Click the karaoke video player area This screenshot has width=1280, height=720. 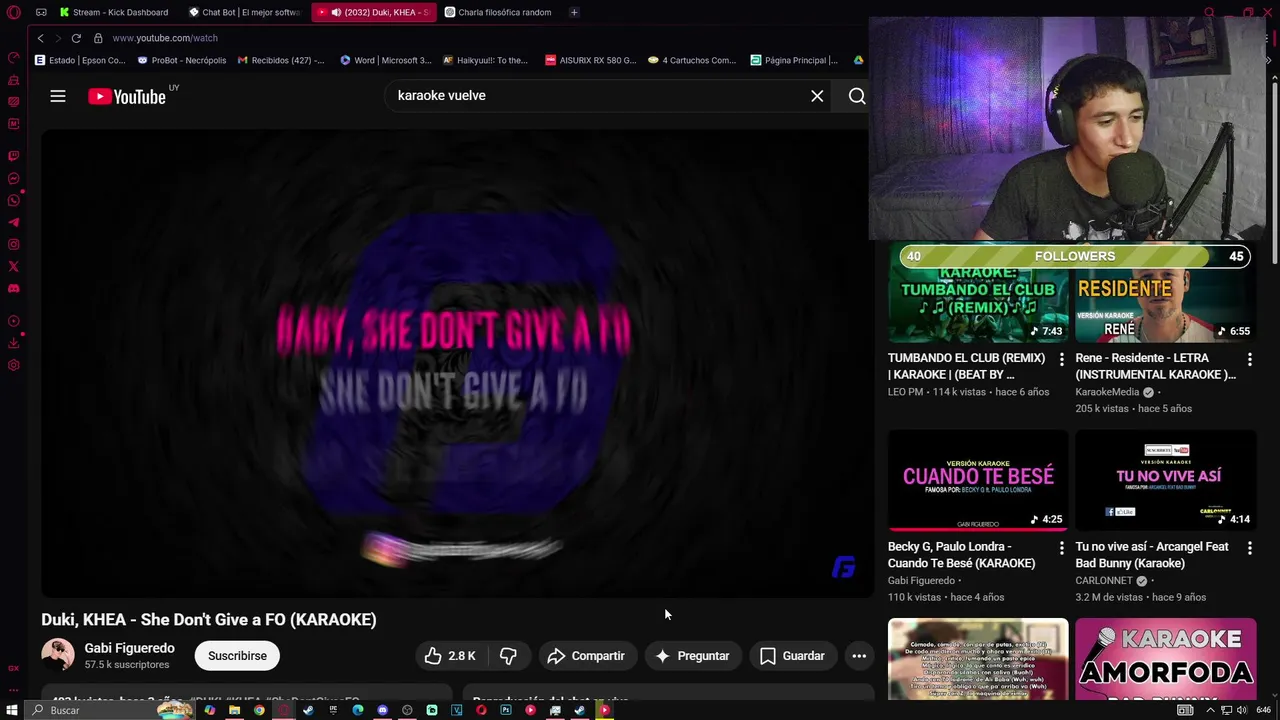point(457,364)
